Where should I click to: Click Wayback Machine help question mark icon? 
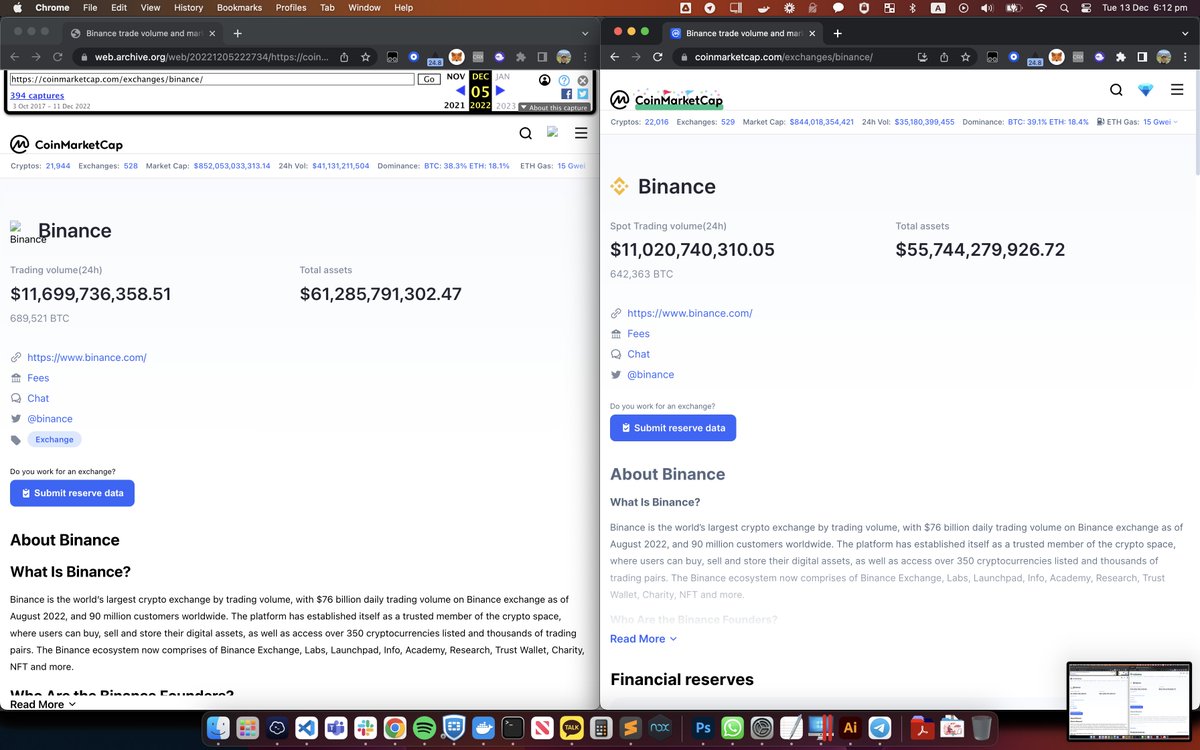click(564, 80)
